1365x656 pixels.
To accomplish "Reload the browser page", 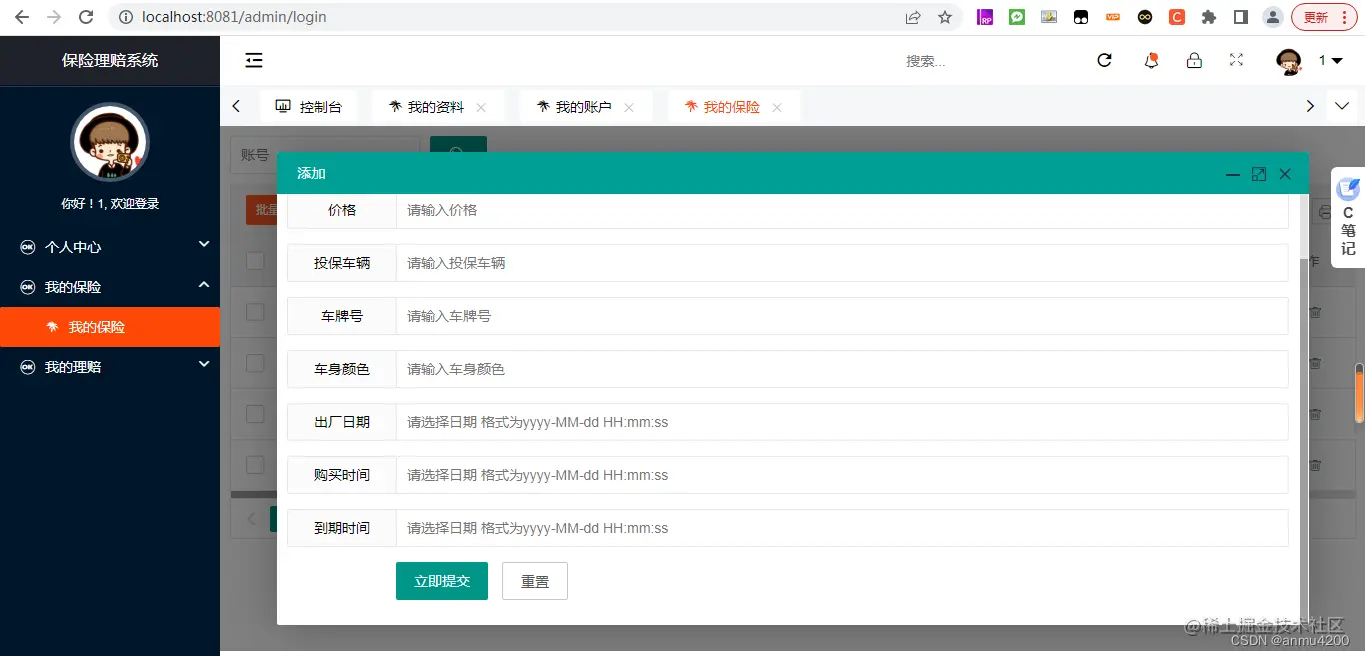I will (x=87, y=17).
